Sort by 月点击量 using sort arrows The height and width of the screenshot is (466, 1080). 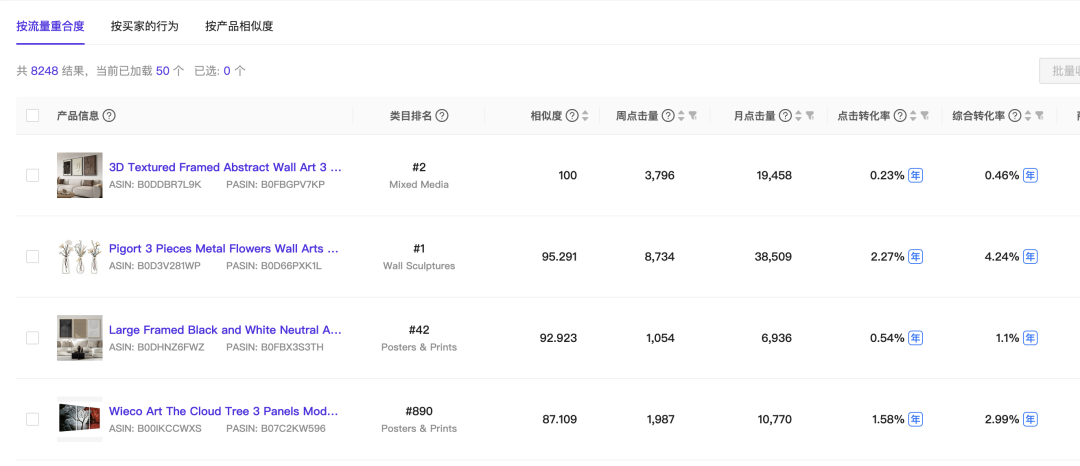click(798, 116)
